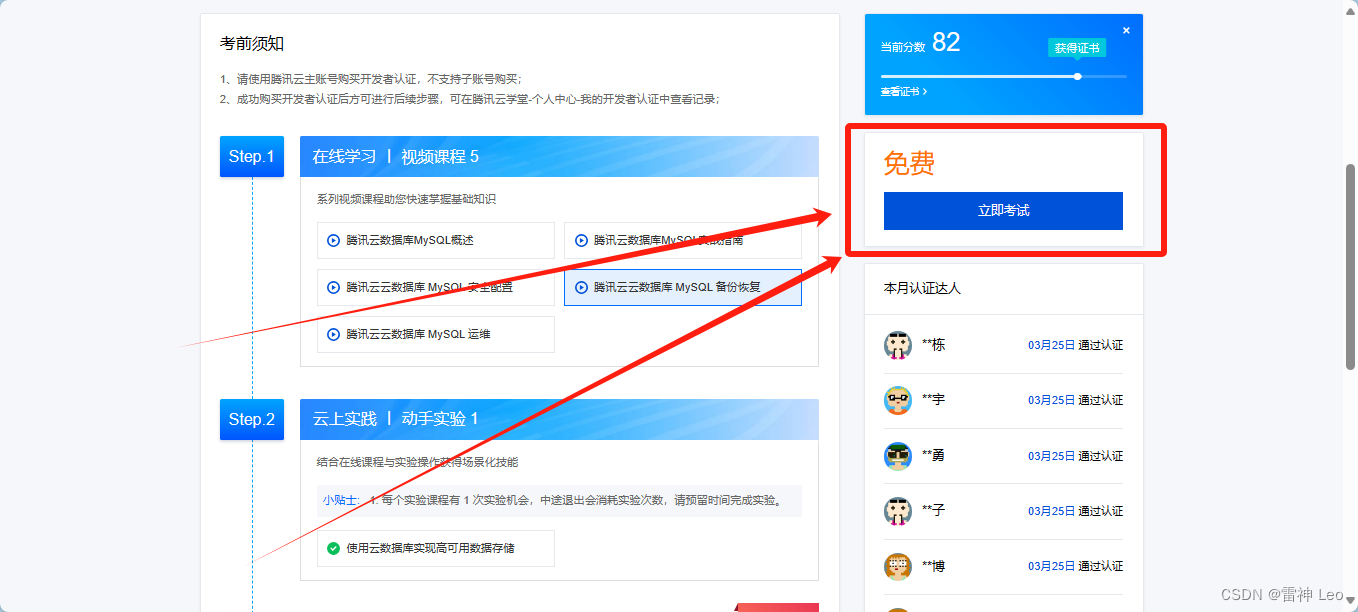Open course 腾讯云云数据库 MySQL 备份恢复
The height and width of the screenshot is (612, 1358).
[x=683, y=287]
